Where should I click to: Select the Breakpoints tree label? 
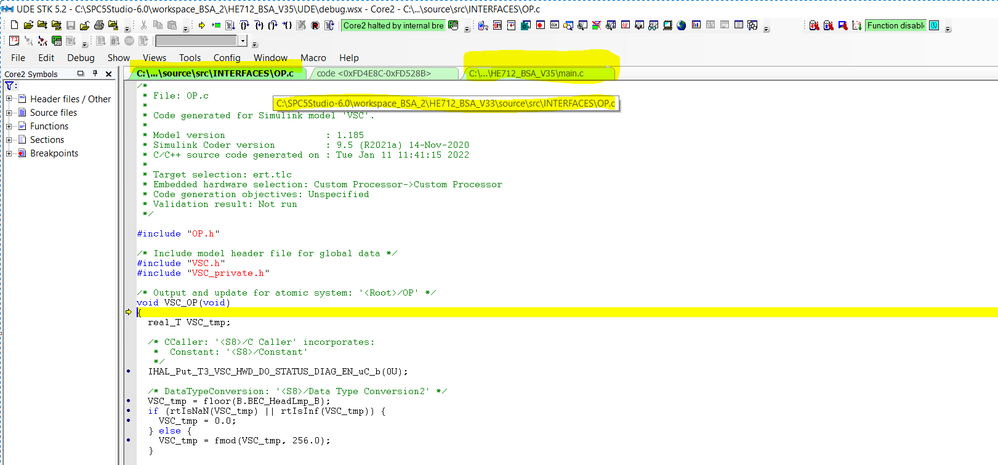(x=54, y=153)
